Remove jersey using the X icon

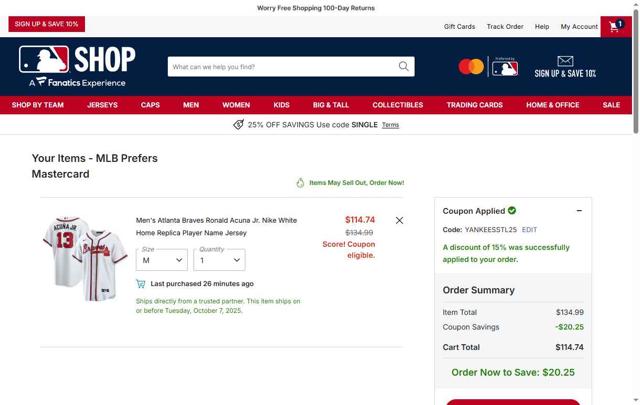(x=399, y=220)
